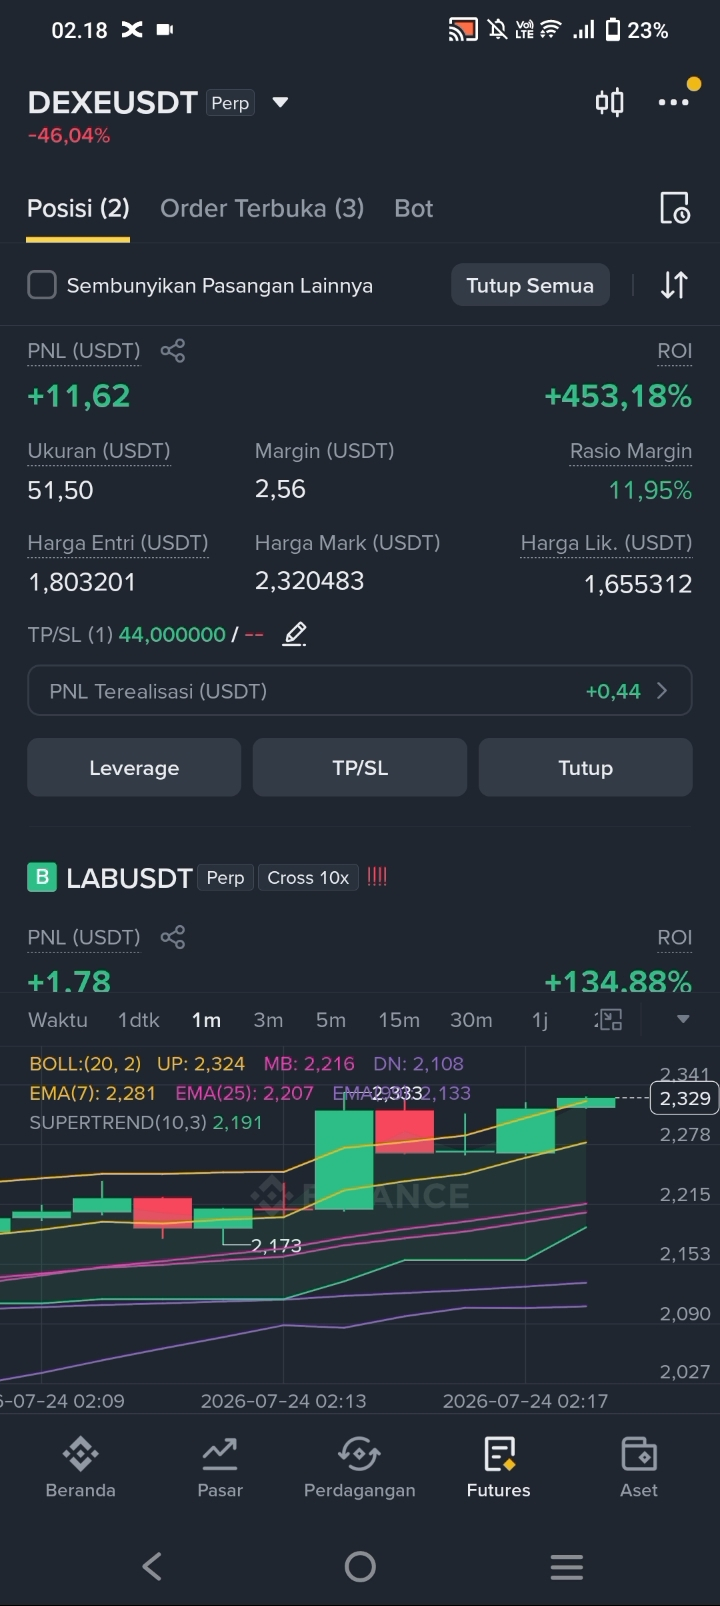The width and height of the screenshot is (720, 1606).
Task: Open position history clock icon
Action: coord(675,208)
